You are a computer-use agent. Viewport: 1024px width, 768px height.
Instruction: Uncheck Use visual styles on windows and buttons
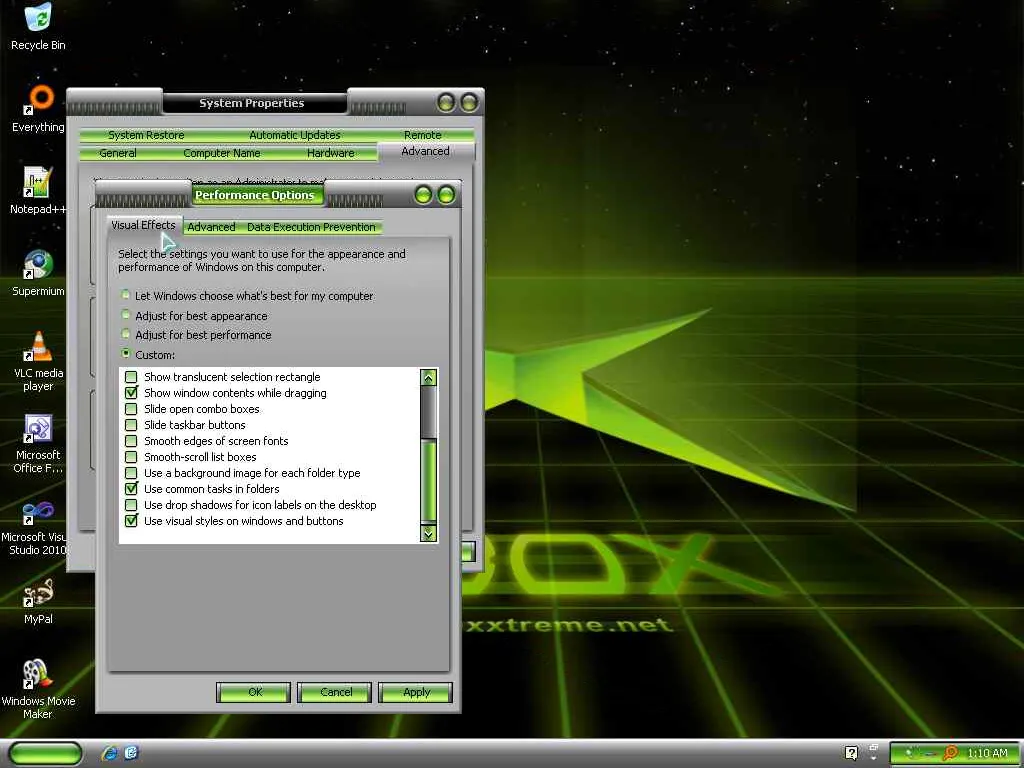click(131, 520)
